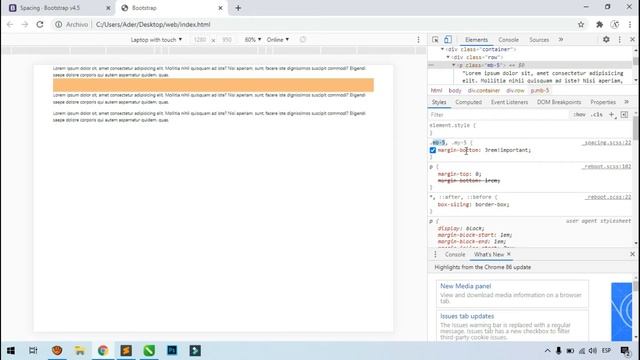Open Chrome from the taskbar
The width and height of the screenshot is (640, 360).
pos(103,351)
